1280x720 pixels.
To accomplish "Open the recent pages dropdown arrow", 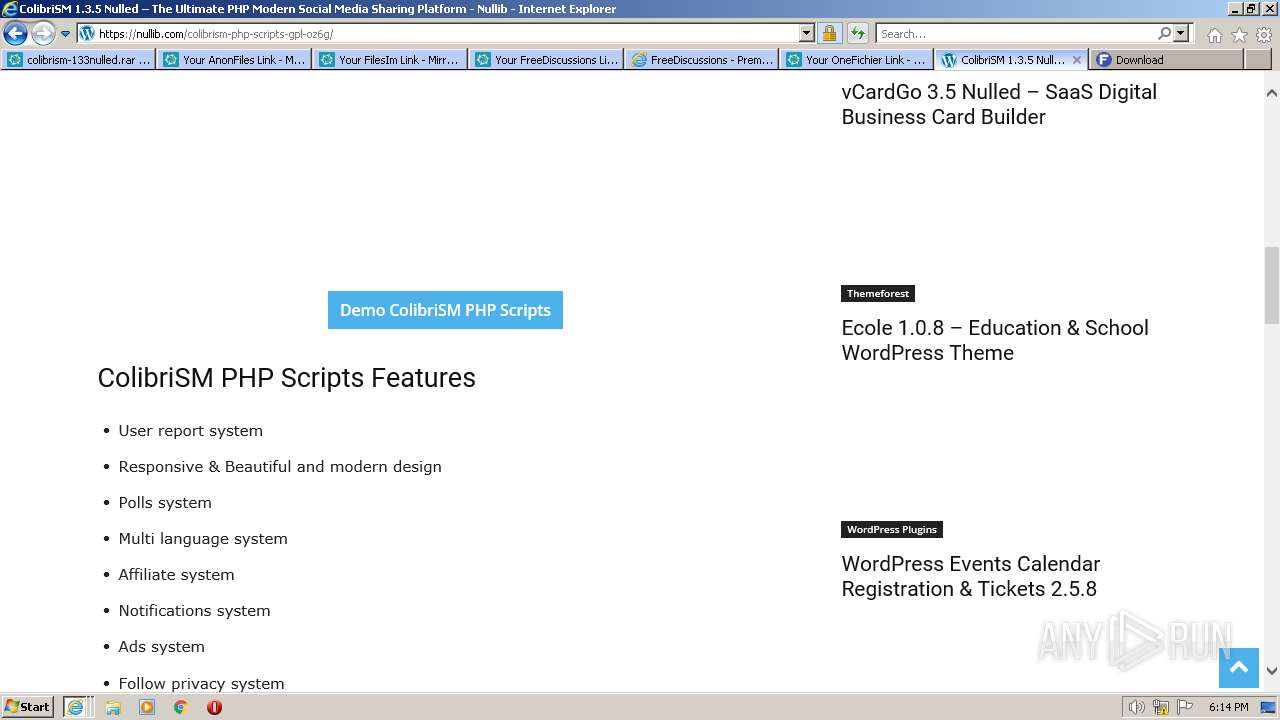I will [66, 34].
